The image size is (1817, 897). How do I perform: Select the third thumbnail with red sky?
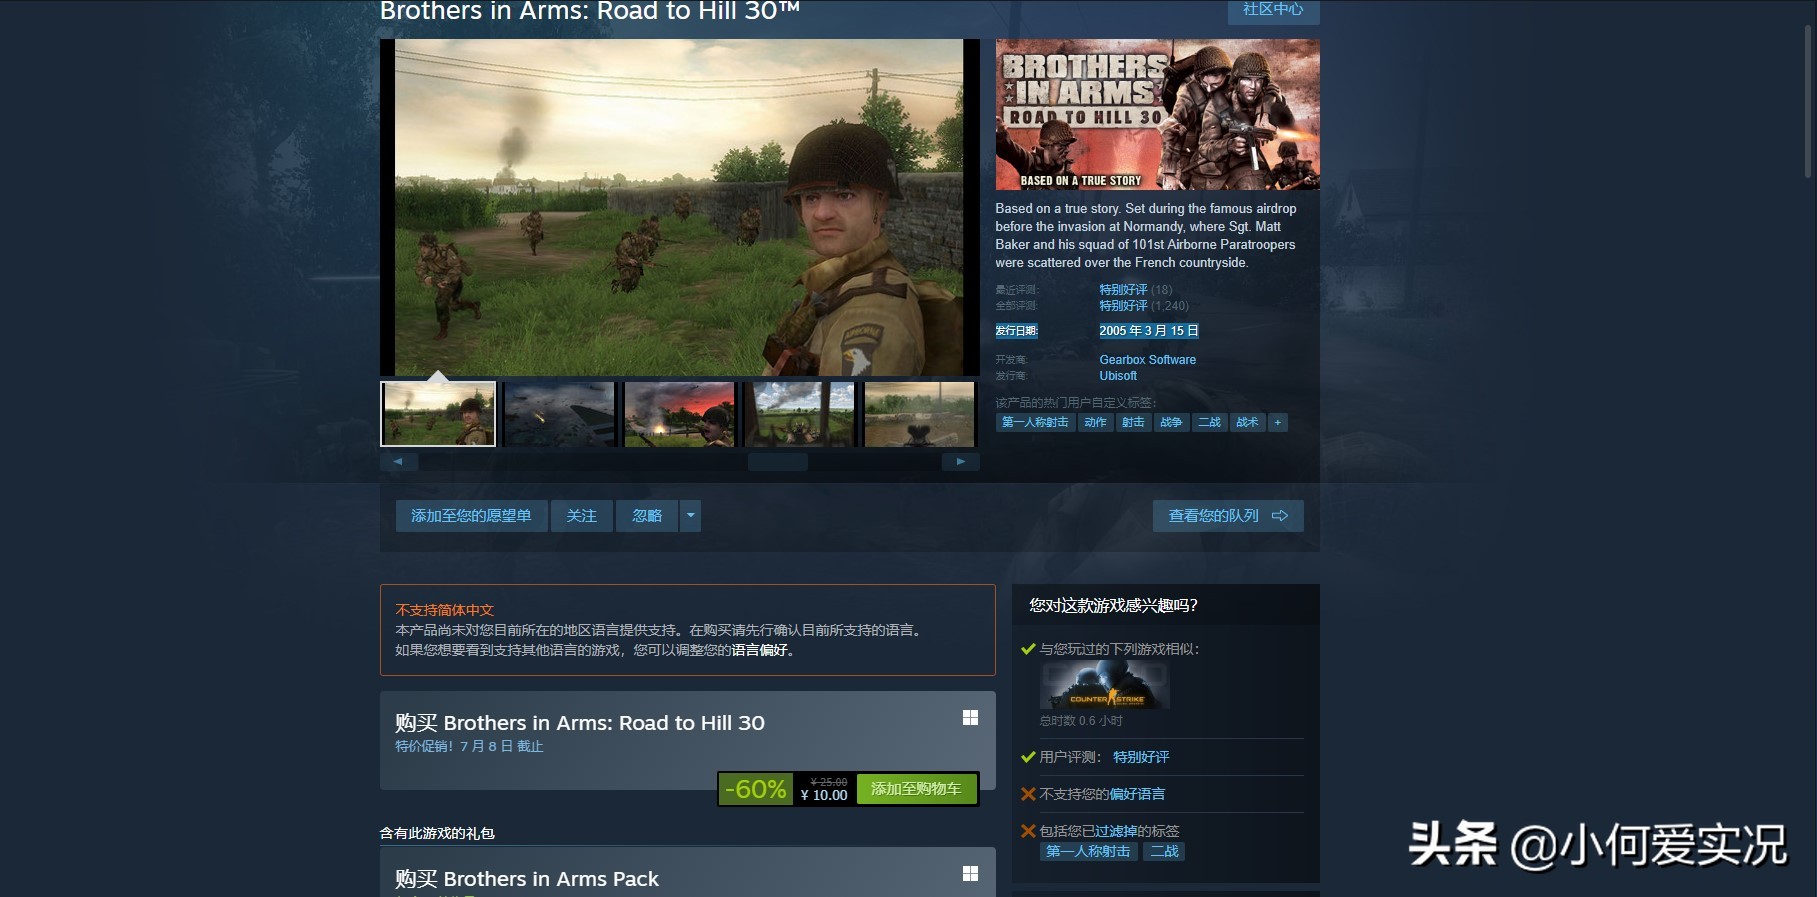(680, 413)
